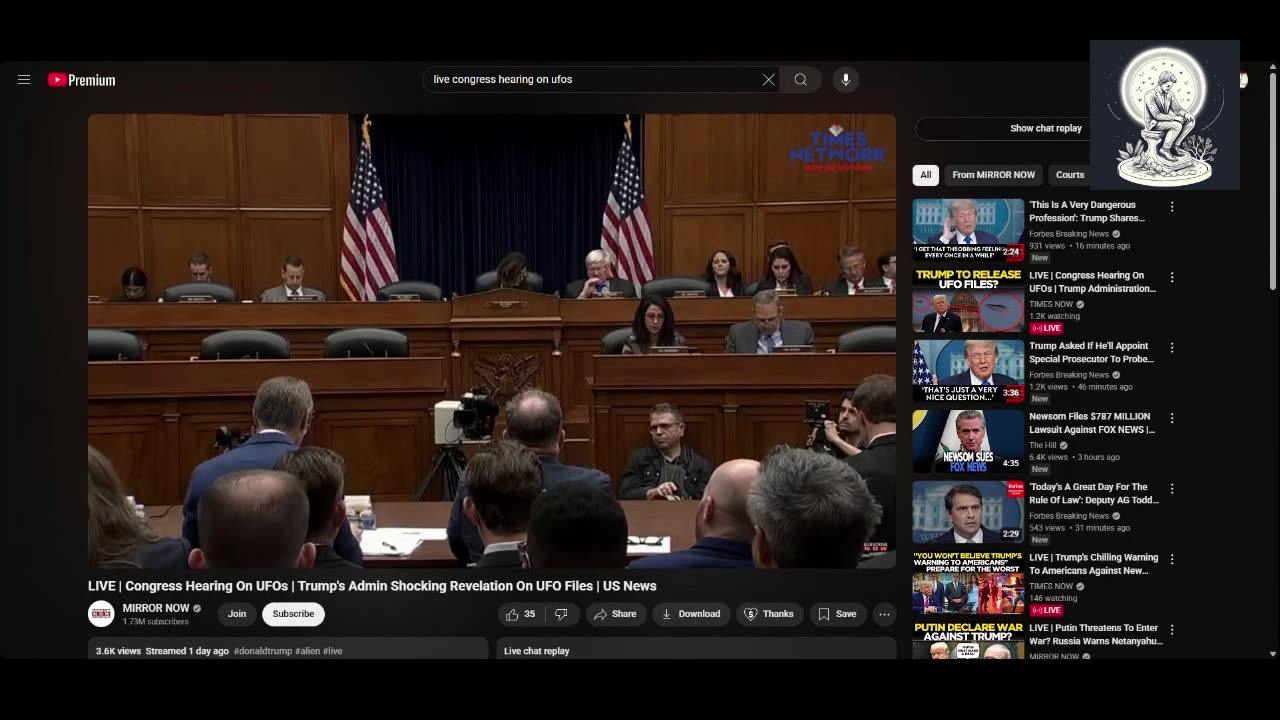Open The Hill channel name
The height and width of the screenshot is (720, 1280).
coord(1042,445)
